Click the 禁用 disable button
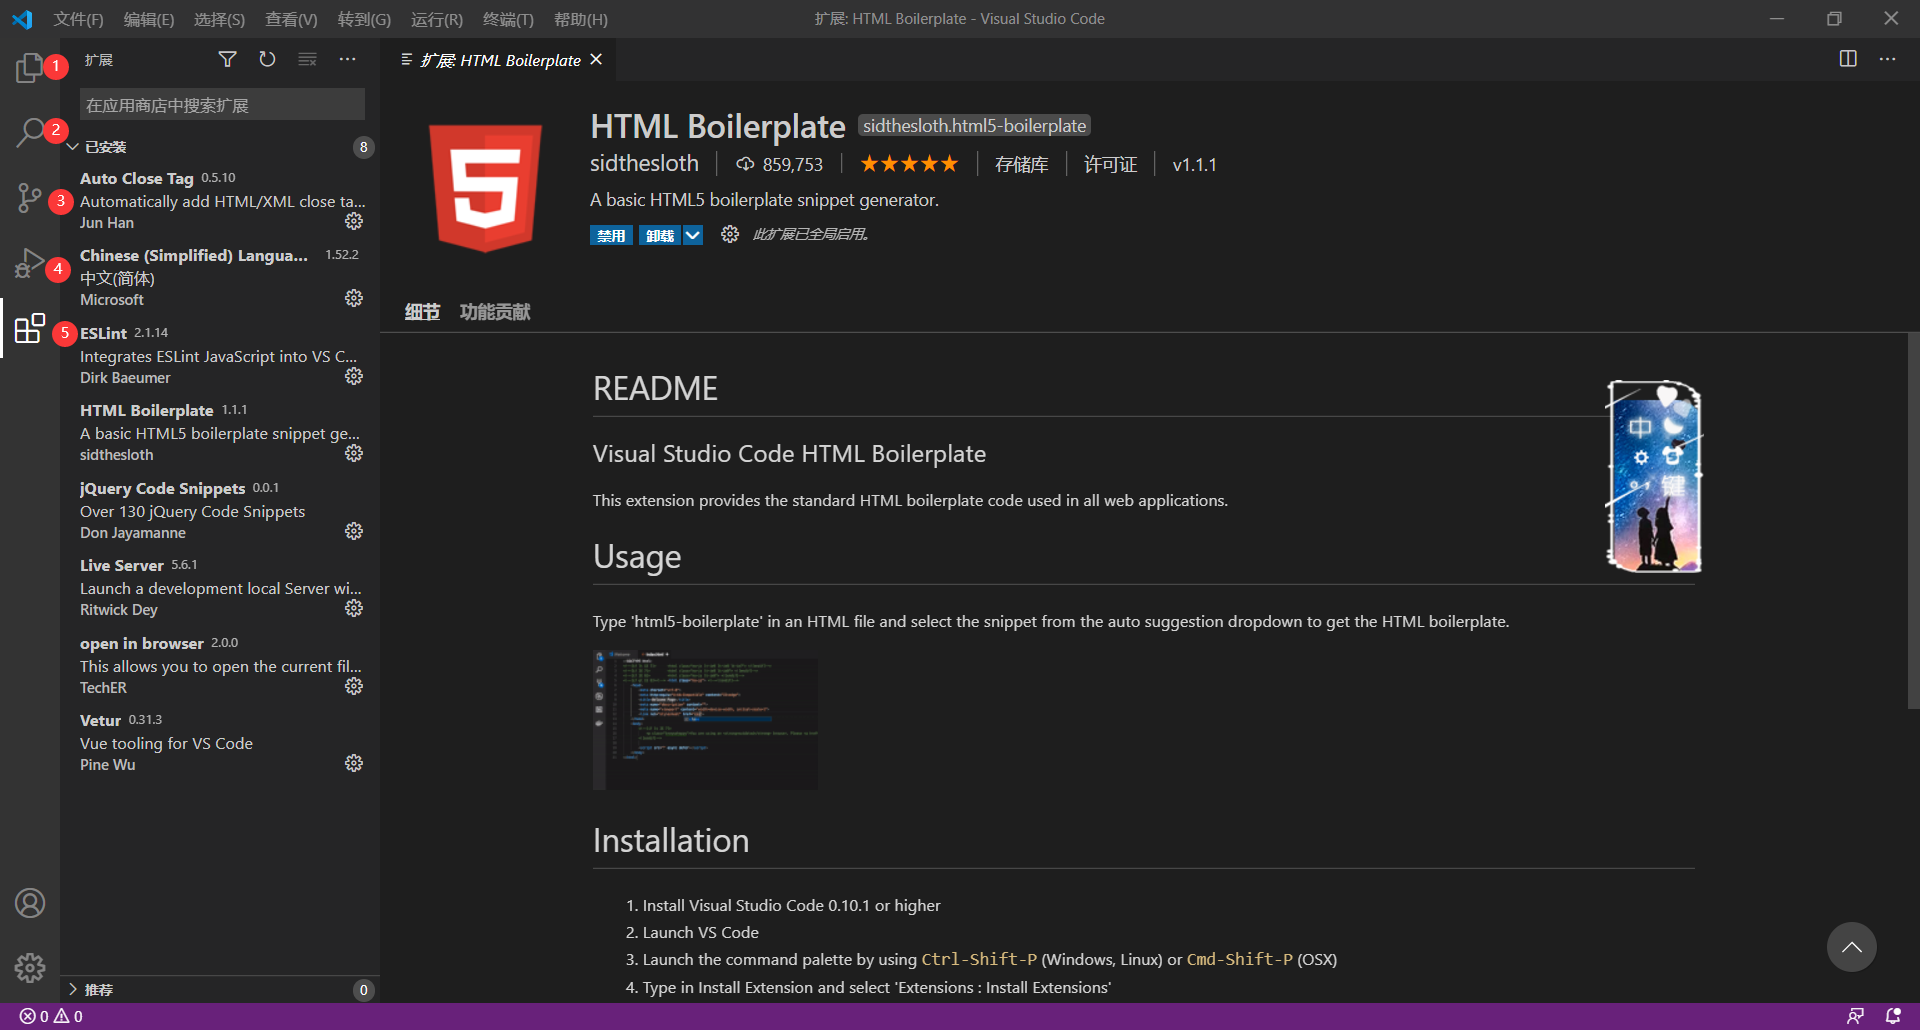The width and height of the screenshot is (1920, 1030). [611, 235]
